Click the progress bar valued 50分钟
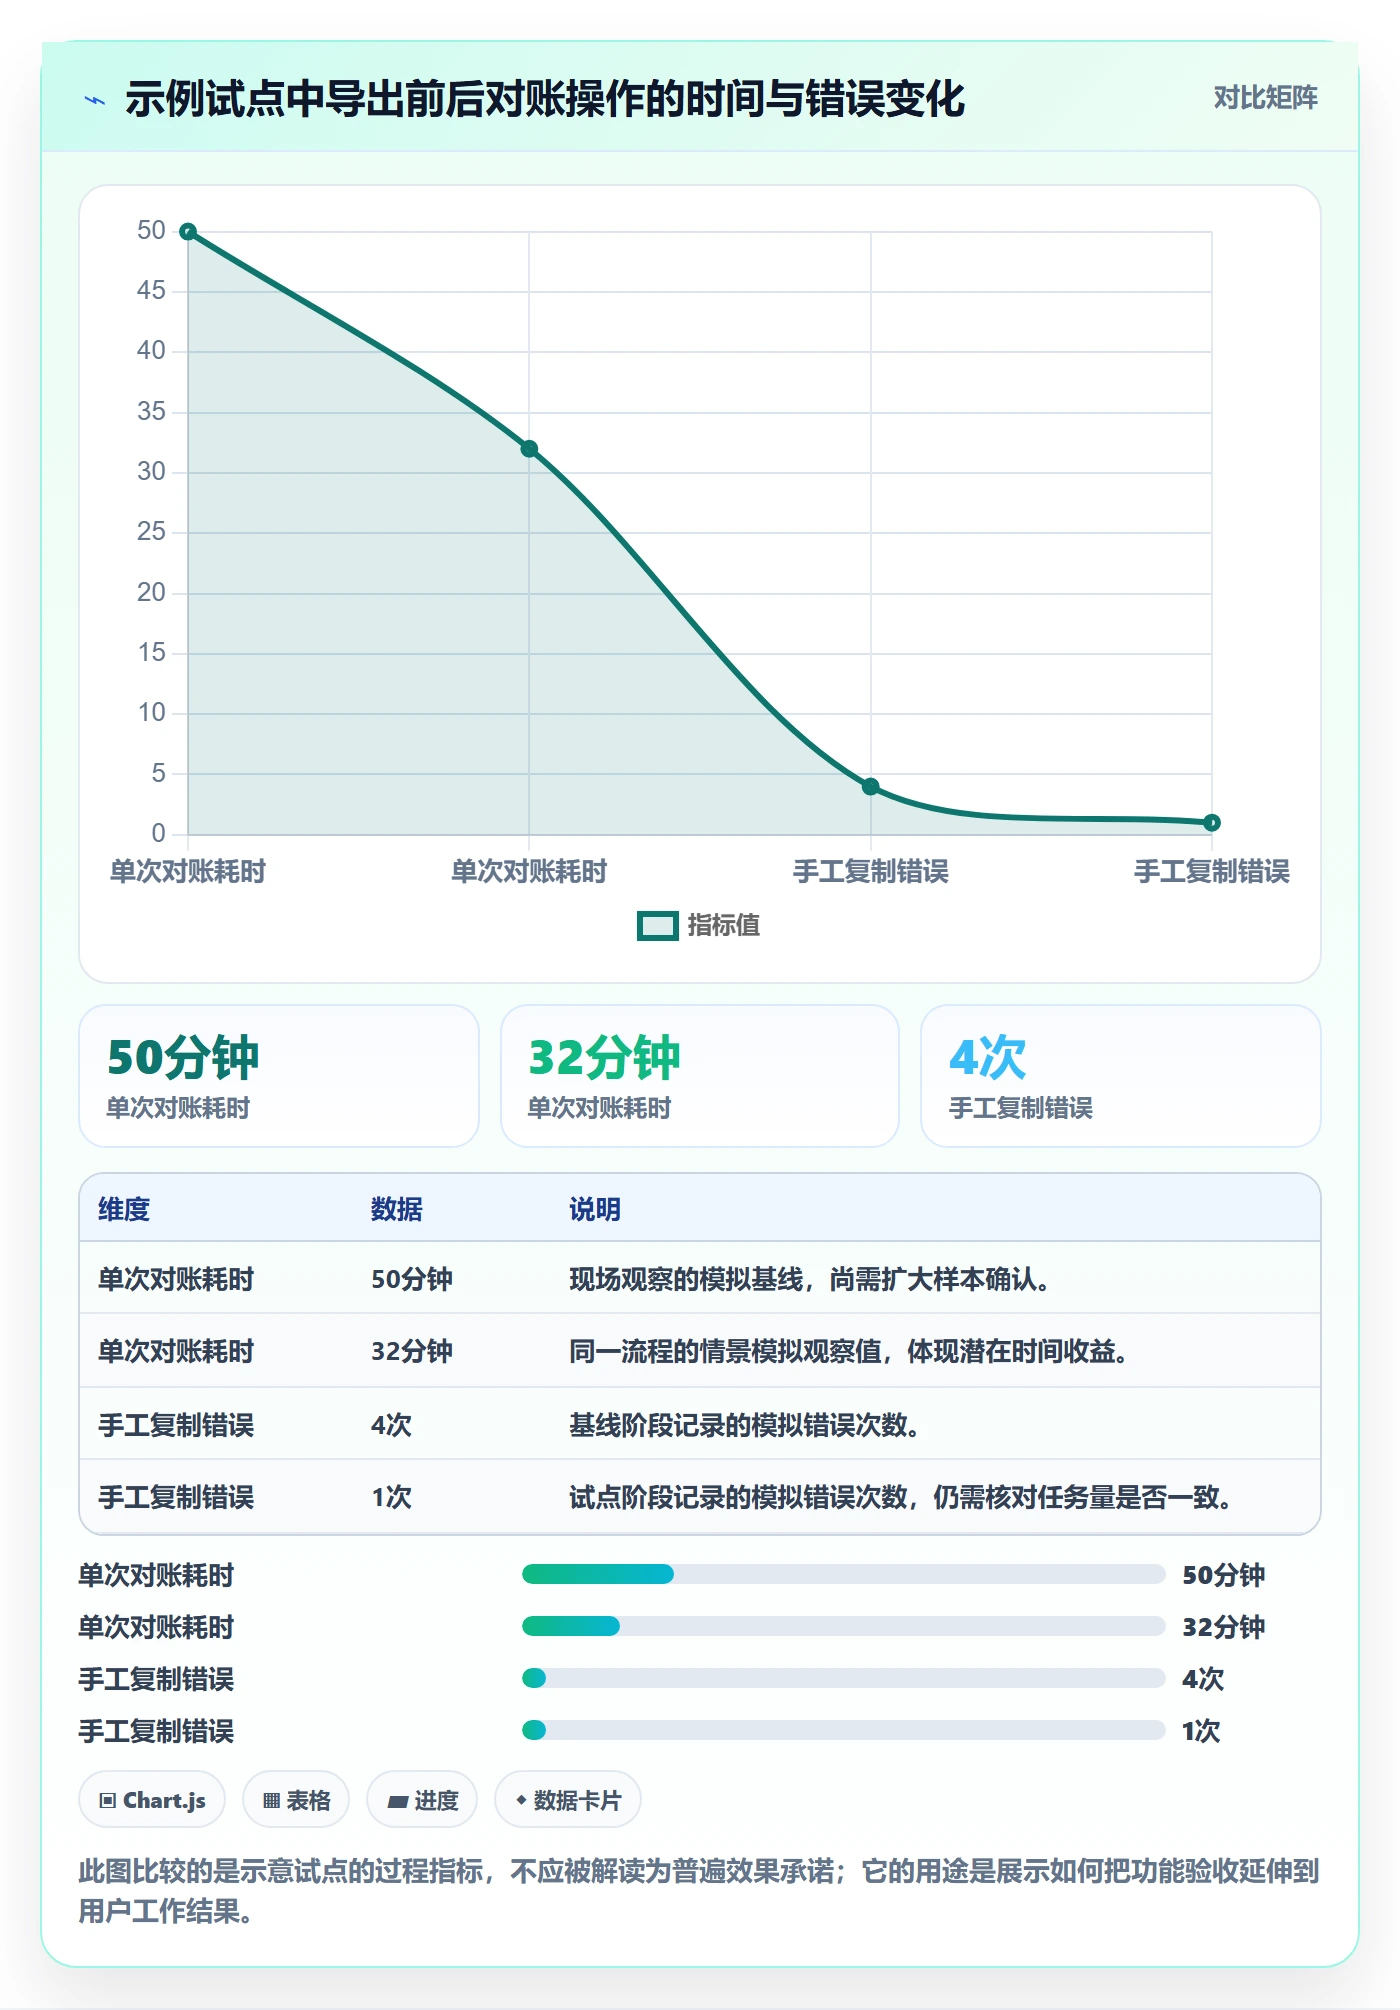 click(843, 1575)
